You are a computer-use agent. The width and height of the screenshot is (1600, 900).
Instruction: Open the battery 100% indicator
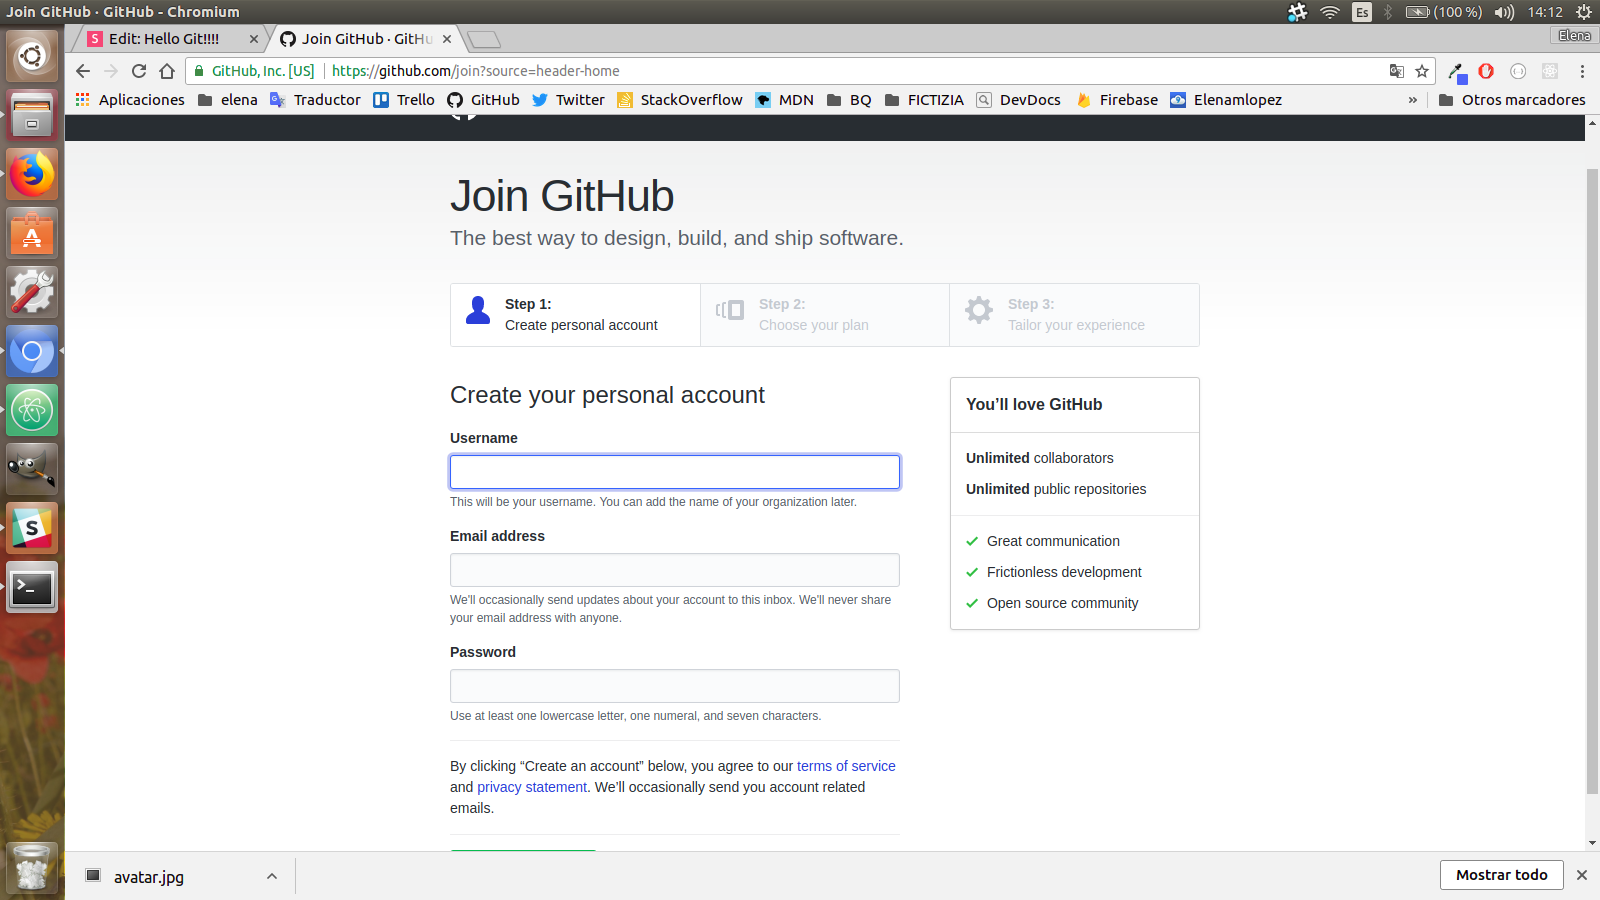tap(1443, 12)
